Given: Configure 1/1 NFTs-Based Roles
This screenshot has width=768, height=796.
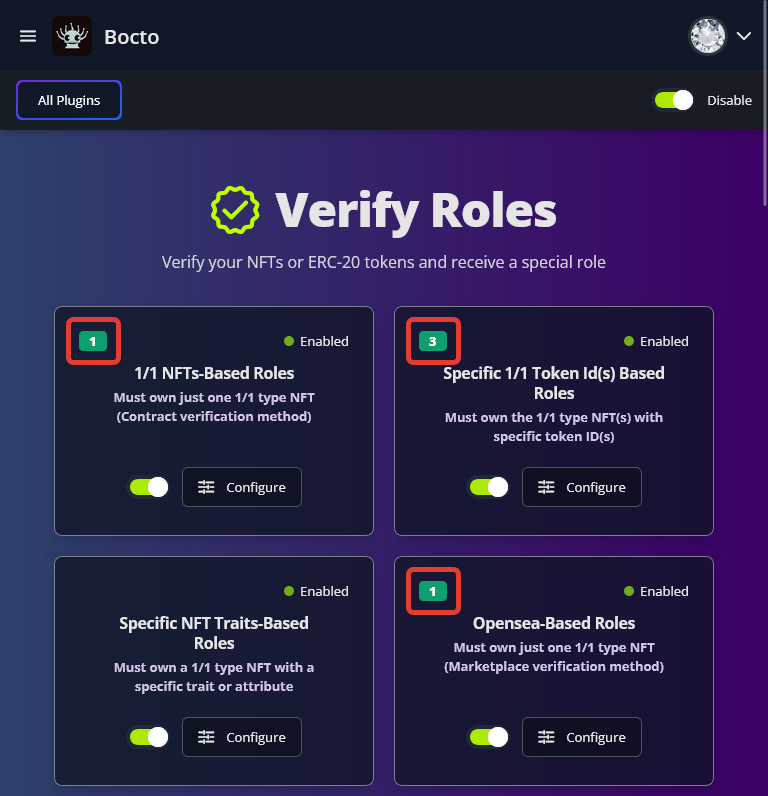Looking at the screenshot, I should (x=241, y=487).
